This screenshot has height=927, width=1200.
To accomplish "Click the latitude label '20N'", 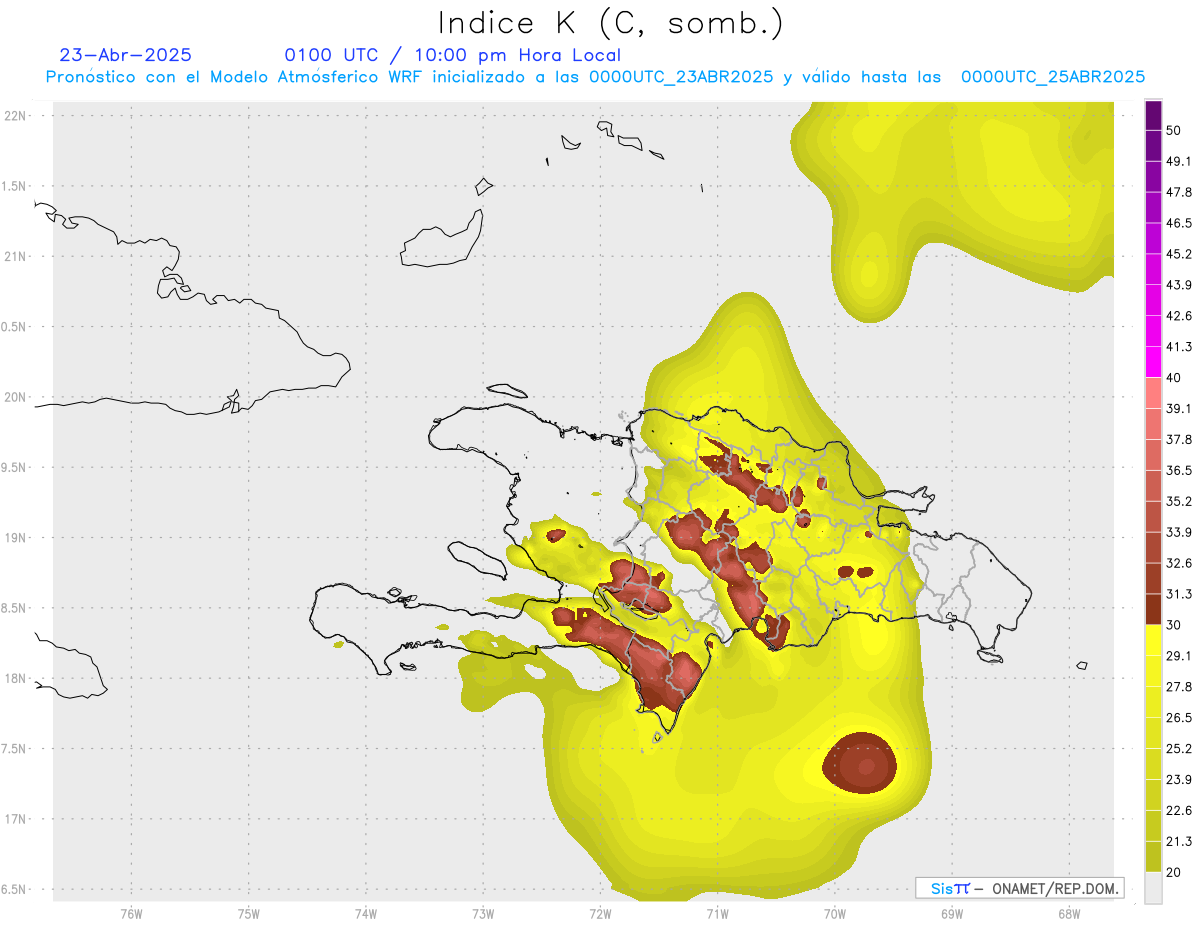I will pyautogui.click(x=17, y=398).
